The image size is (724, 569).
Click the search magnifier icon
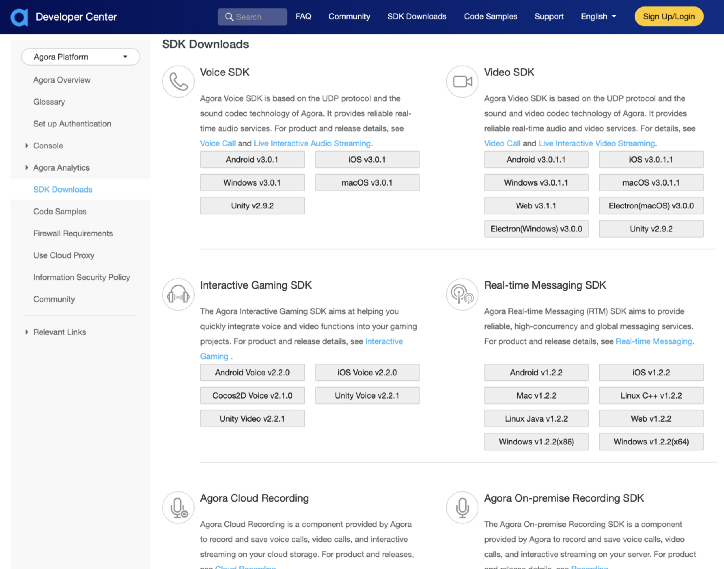click(229, 17)
